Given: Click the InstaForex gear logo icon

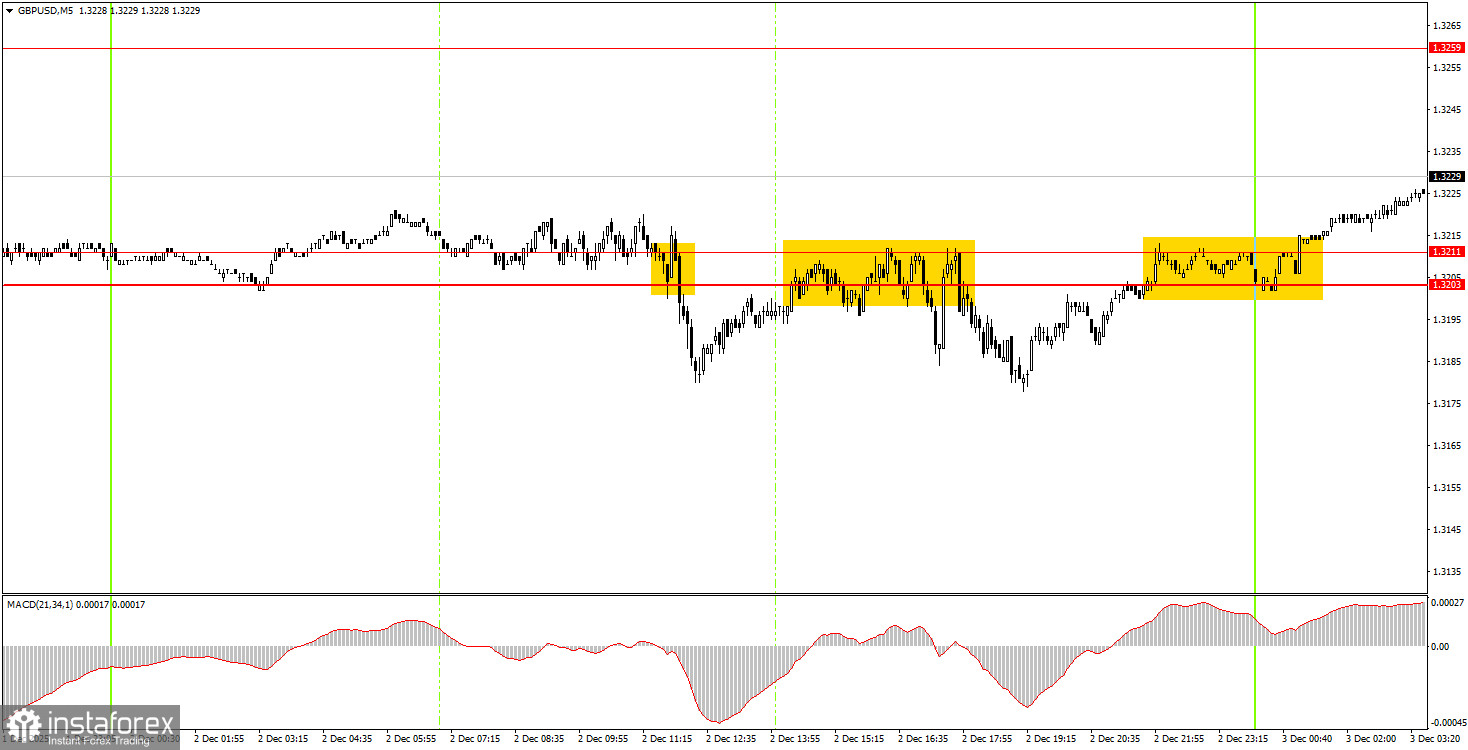Looking at the screenshot, I should (x=23, y=722).
